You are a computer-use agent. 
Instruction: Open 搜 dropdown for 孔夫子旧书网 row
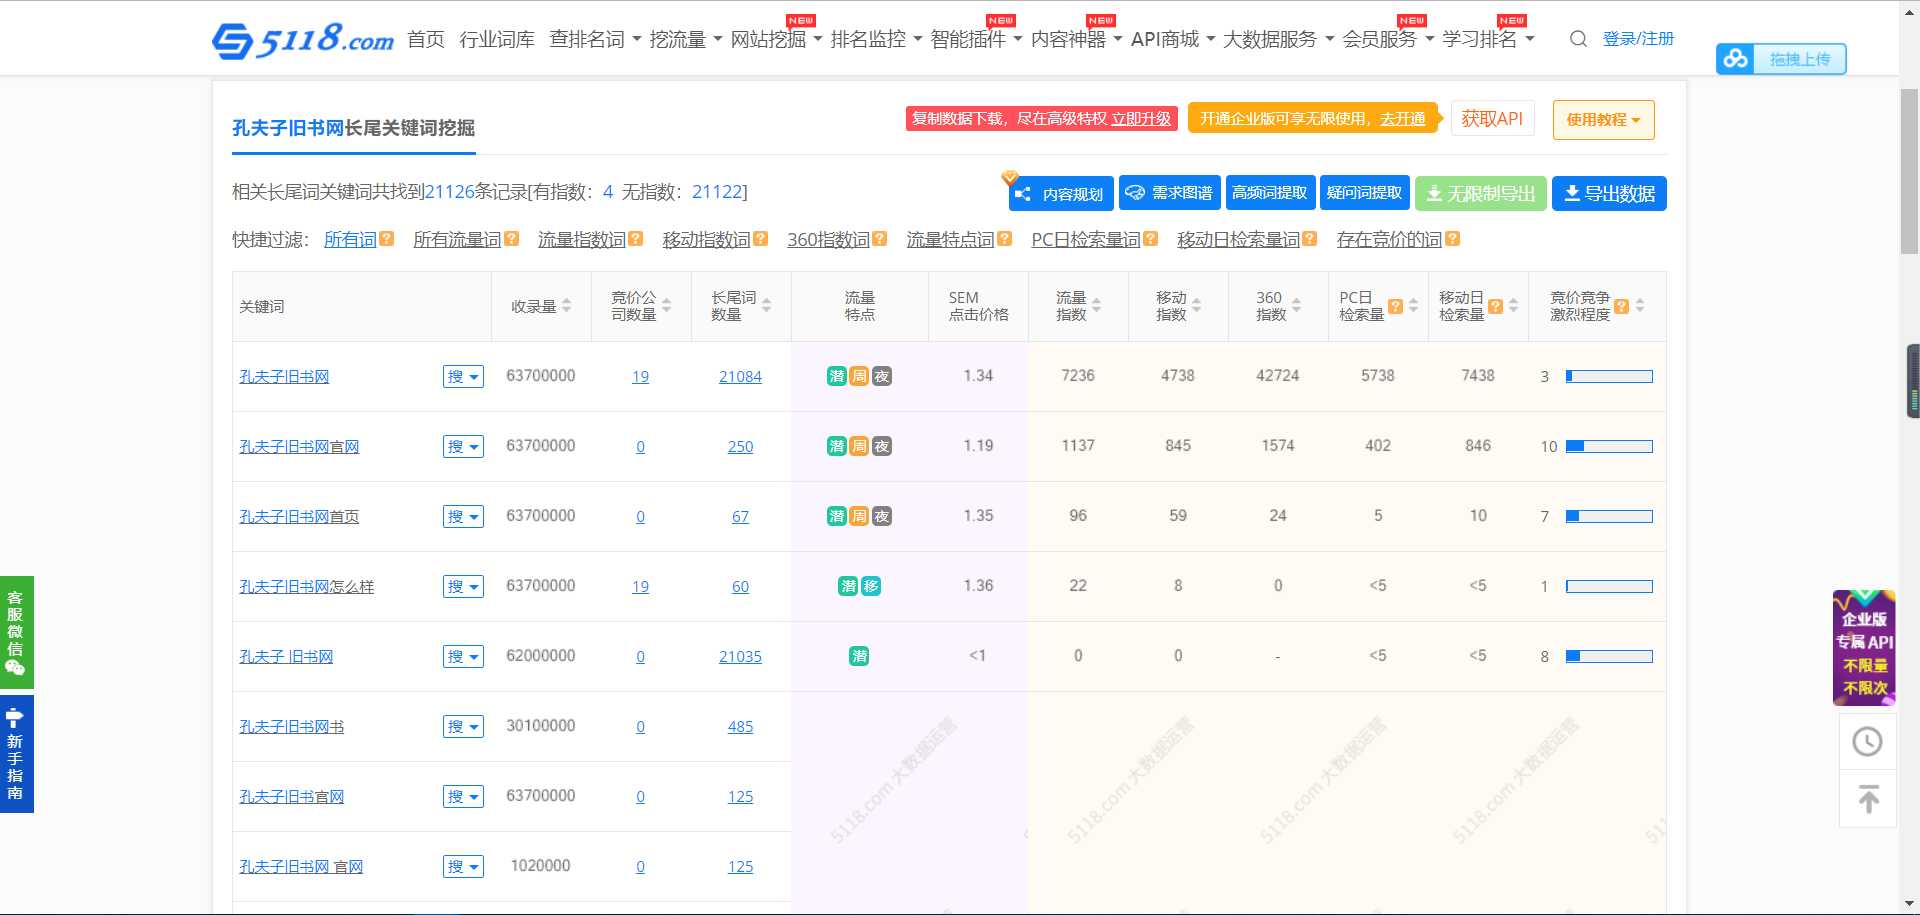[463, 376]
